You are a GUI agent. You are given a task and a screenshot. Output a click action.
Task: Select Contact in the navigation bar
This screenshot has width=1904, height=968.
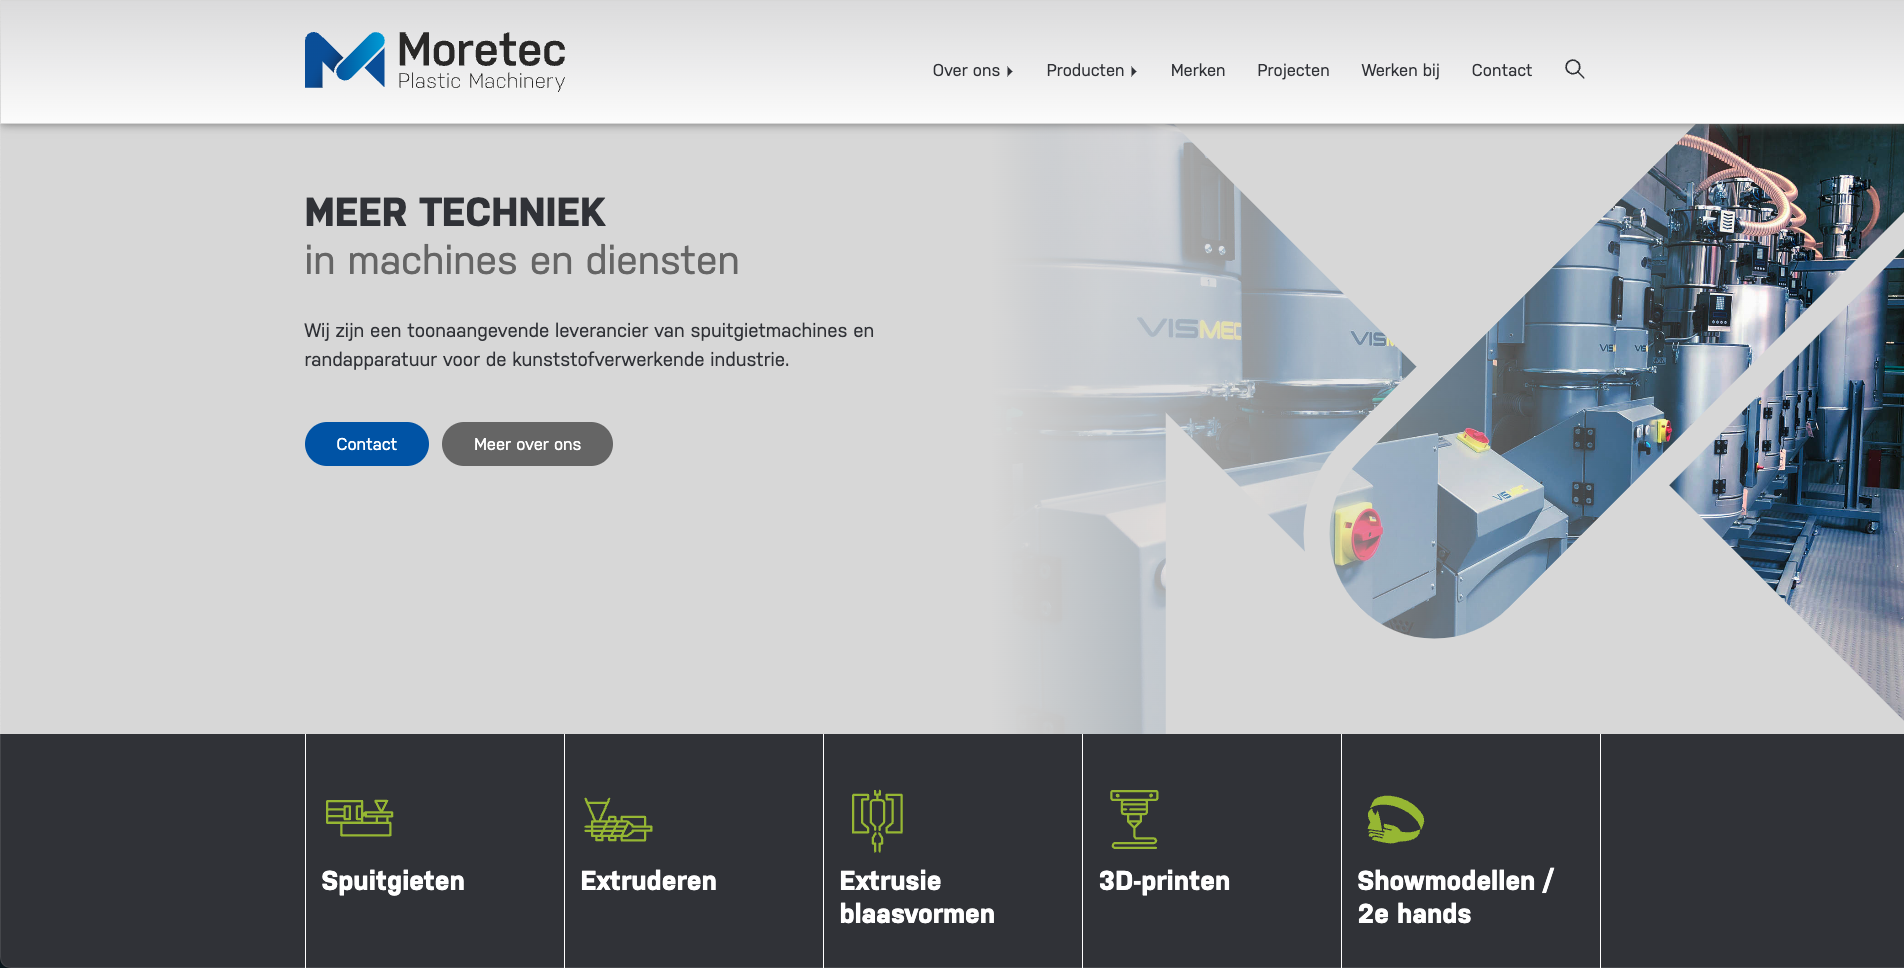(x=1501, y=70)
